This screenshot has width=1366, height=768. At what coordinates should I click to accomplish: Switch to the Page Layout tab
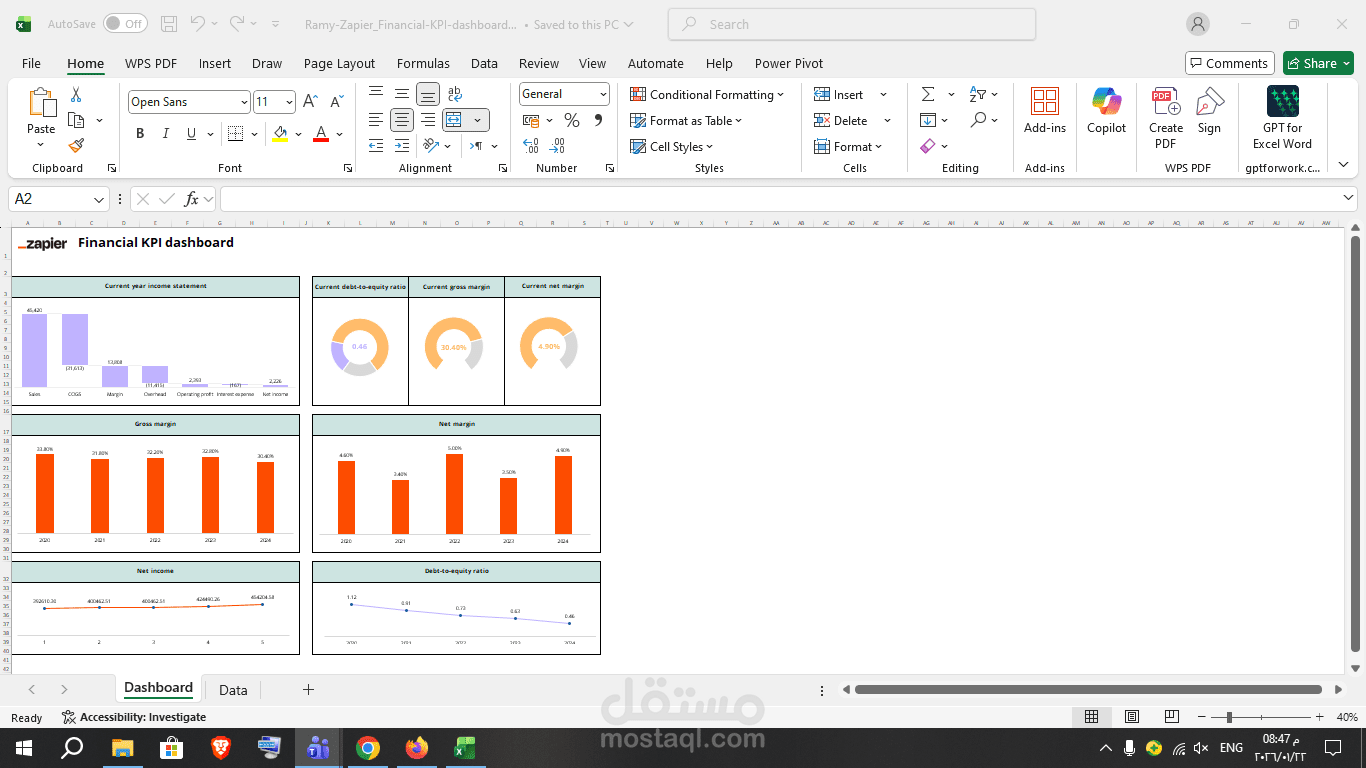tap(339, 63)
